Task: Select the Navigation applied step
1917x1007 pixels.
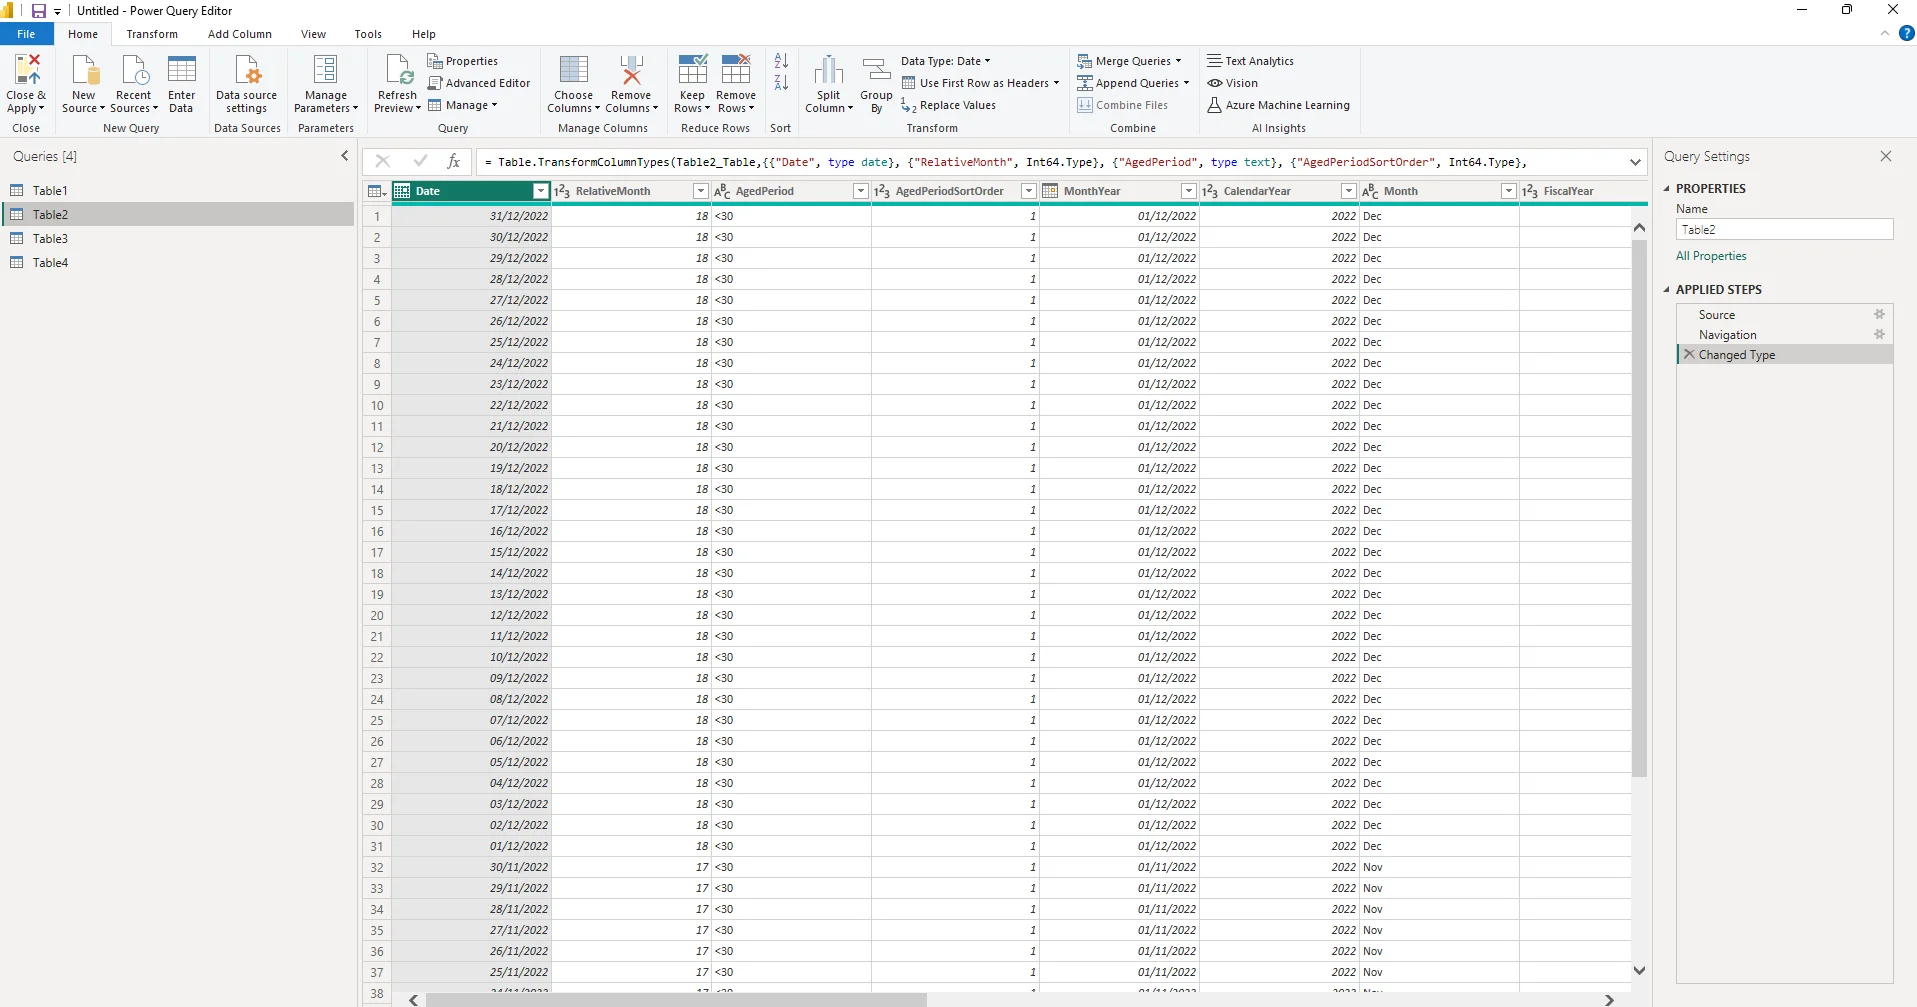Action: 1784,334
